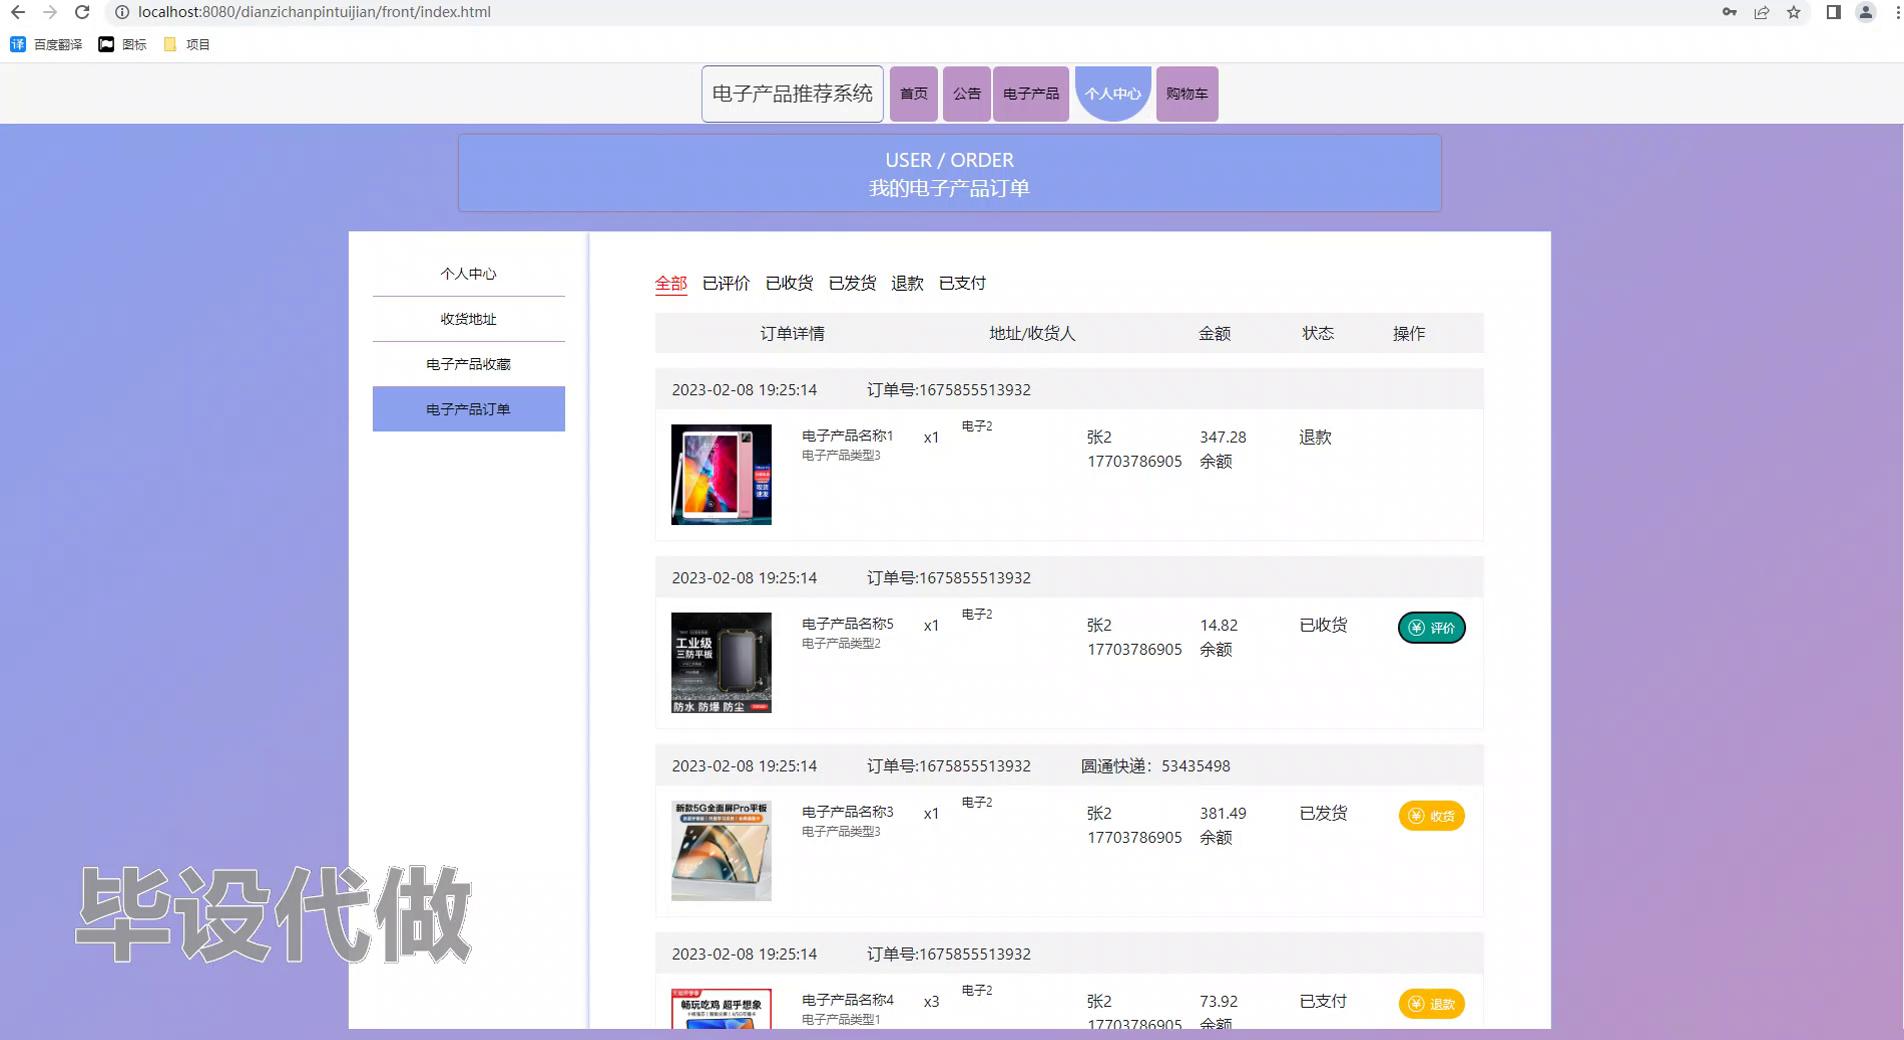Open 百度翻译 bookmark

click(x=46, y=44)
